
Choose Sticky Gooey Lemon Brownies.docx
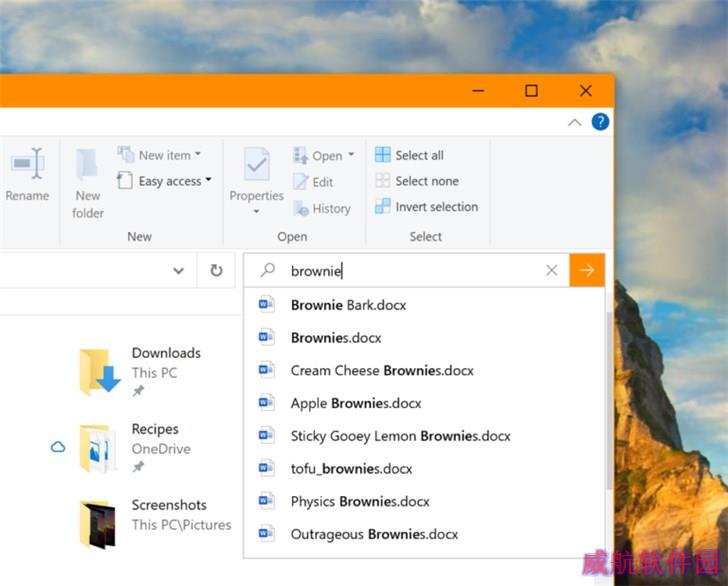[424, 436]
